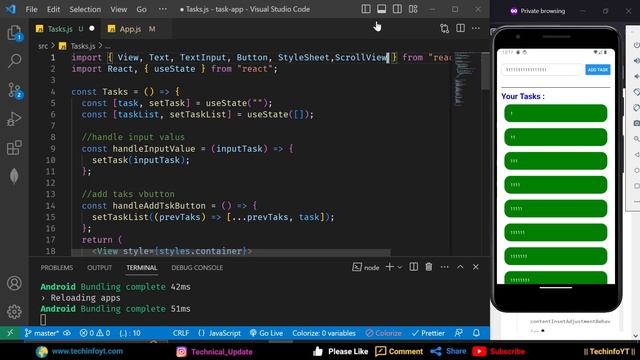This screenshot has width=640, height=360.
Task: Click the task input field in emulator
Action: pos(541,70)
